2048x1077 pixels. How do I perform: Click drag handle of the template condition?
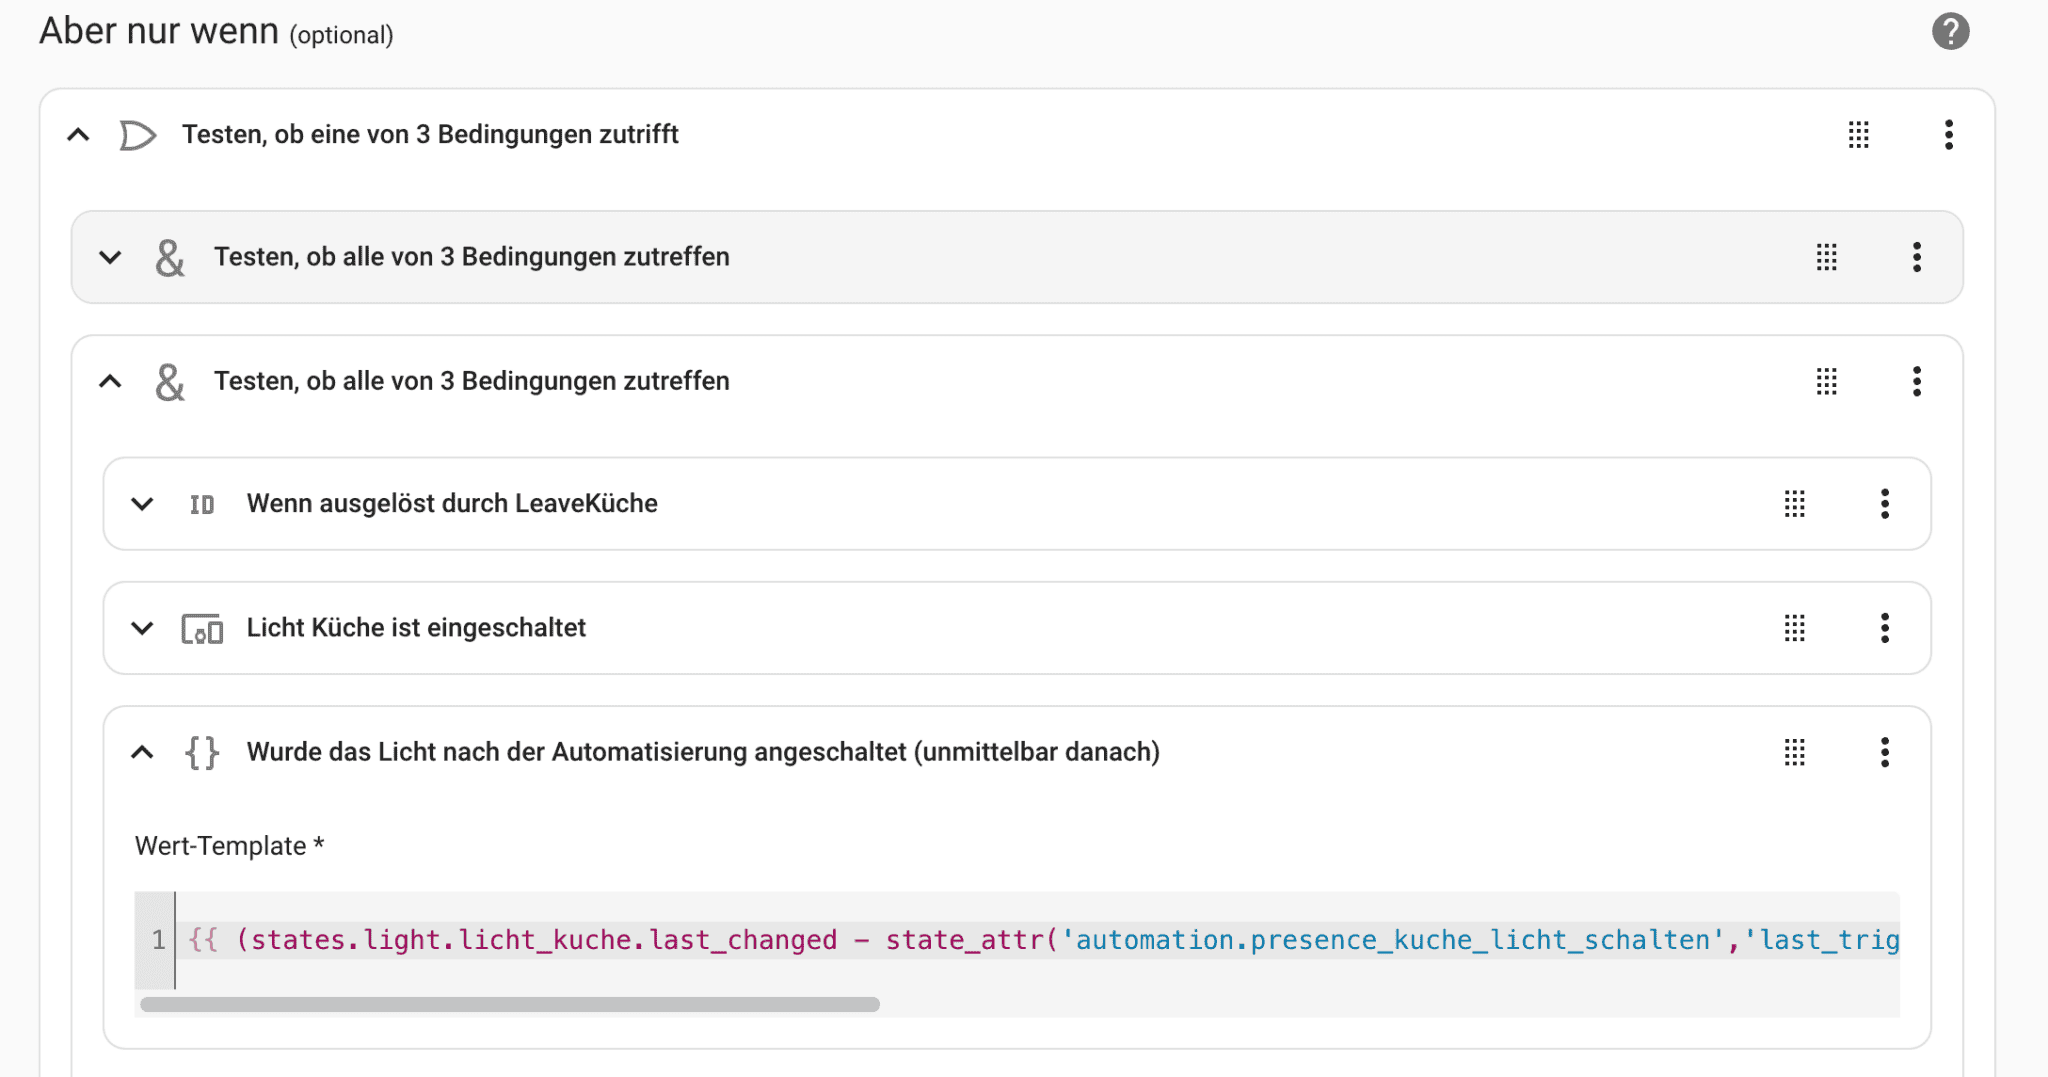[1794, 752]
